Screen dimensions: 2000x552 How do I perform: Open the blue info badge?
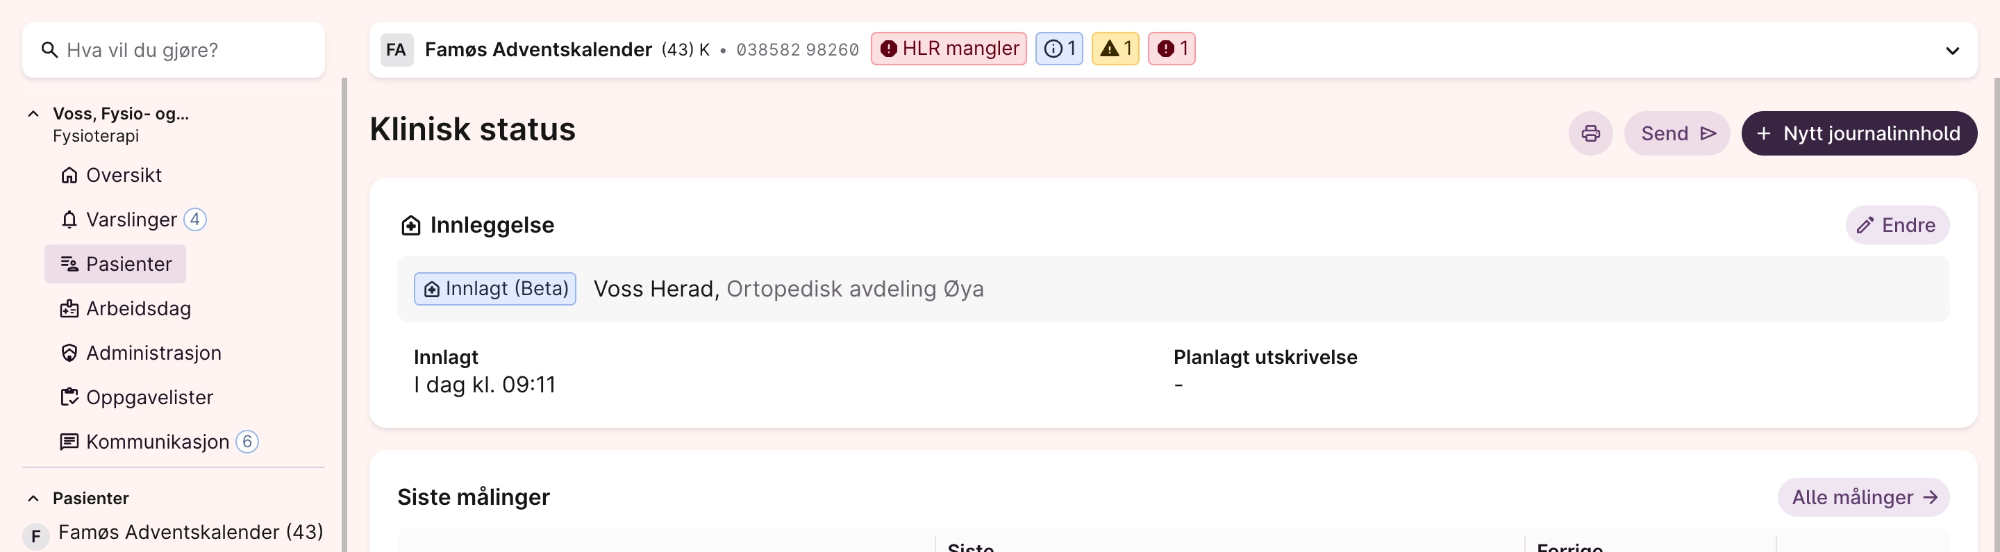(1059, 49)
